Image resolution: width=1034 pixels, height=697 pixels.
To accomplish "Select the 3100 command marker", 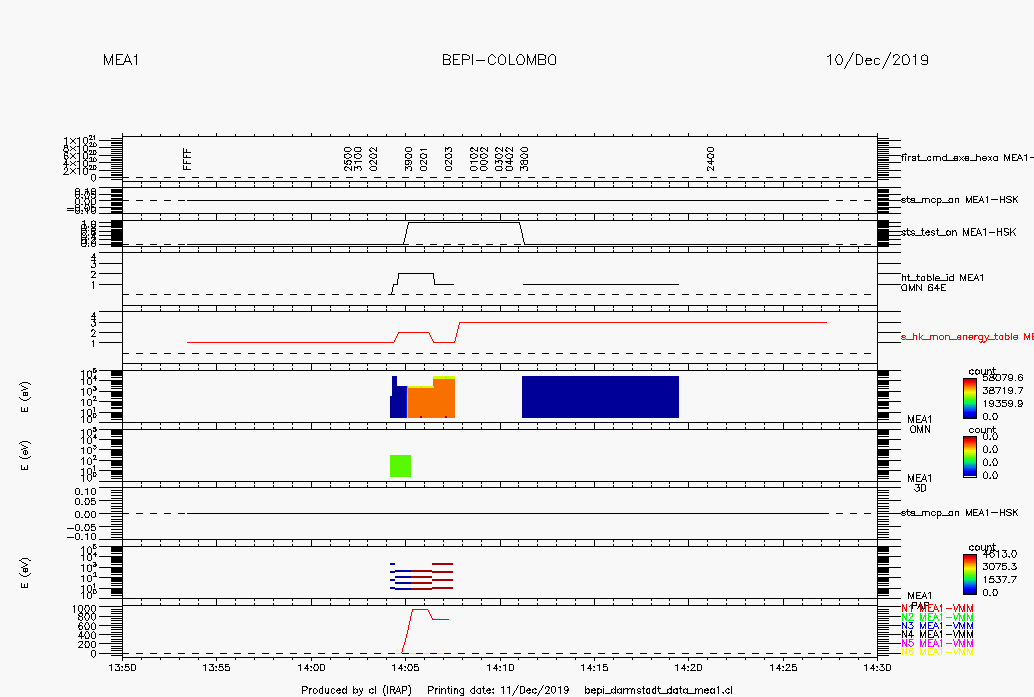I will click(x=358, y=160).
